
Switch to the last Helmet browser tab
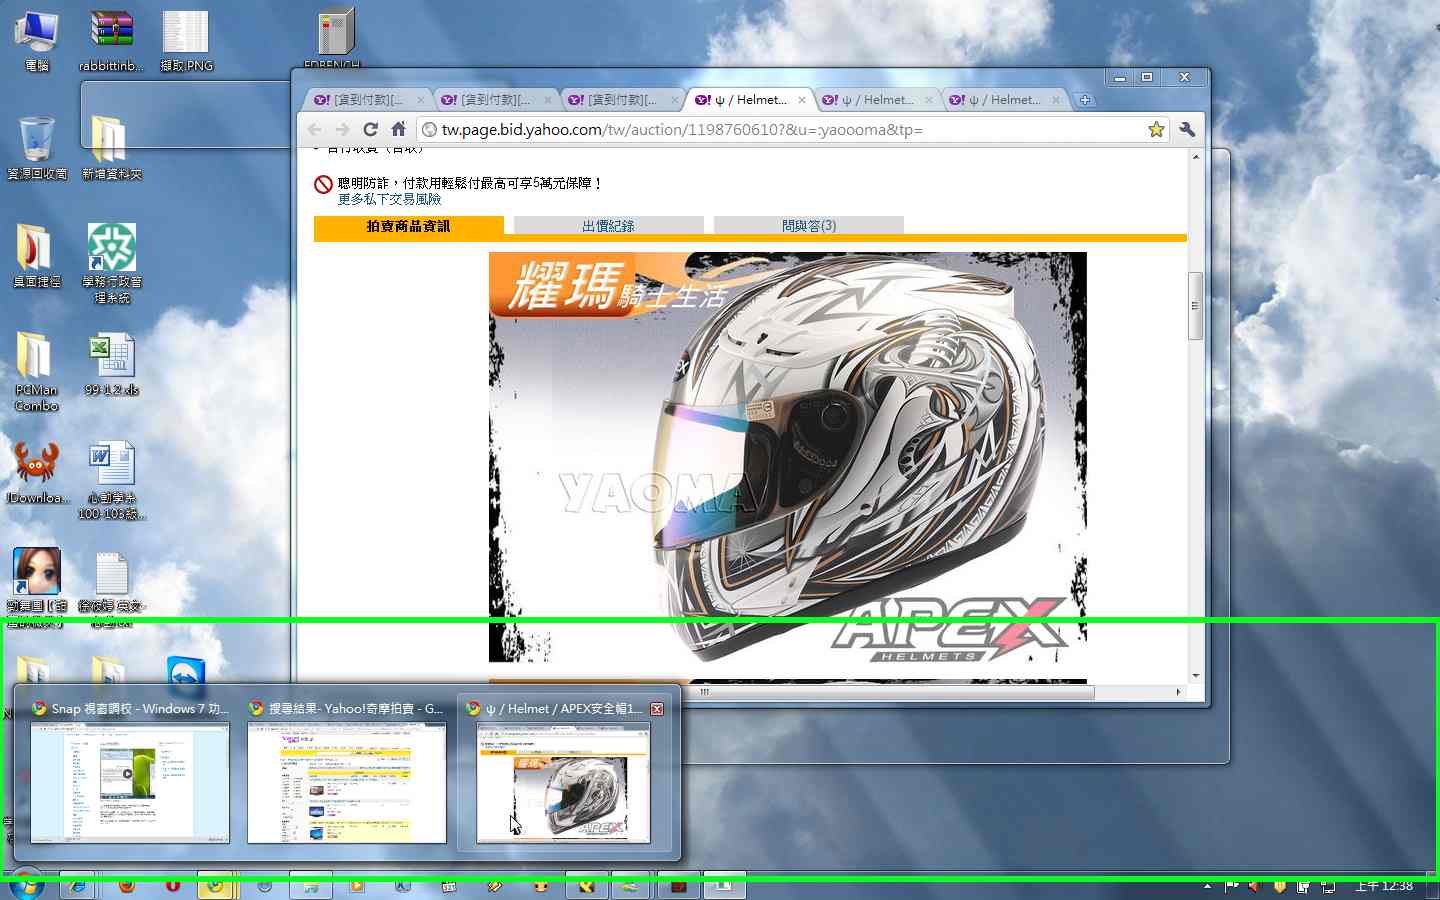point(1004,100)
